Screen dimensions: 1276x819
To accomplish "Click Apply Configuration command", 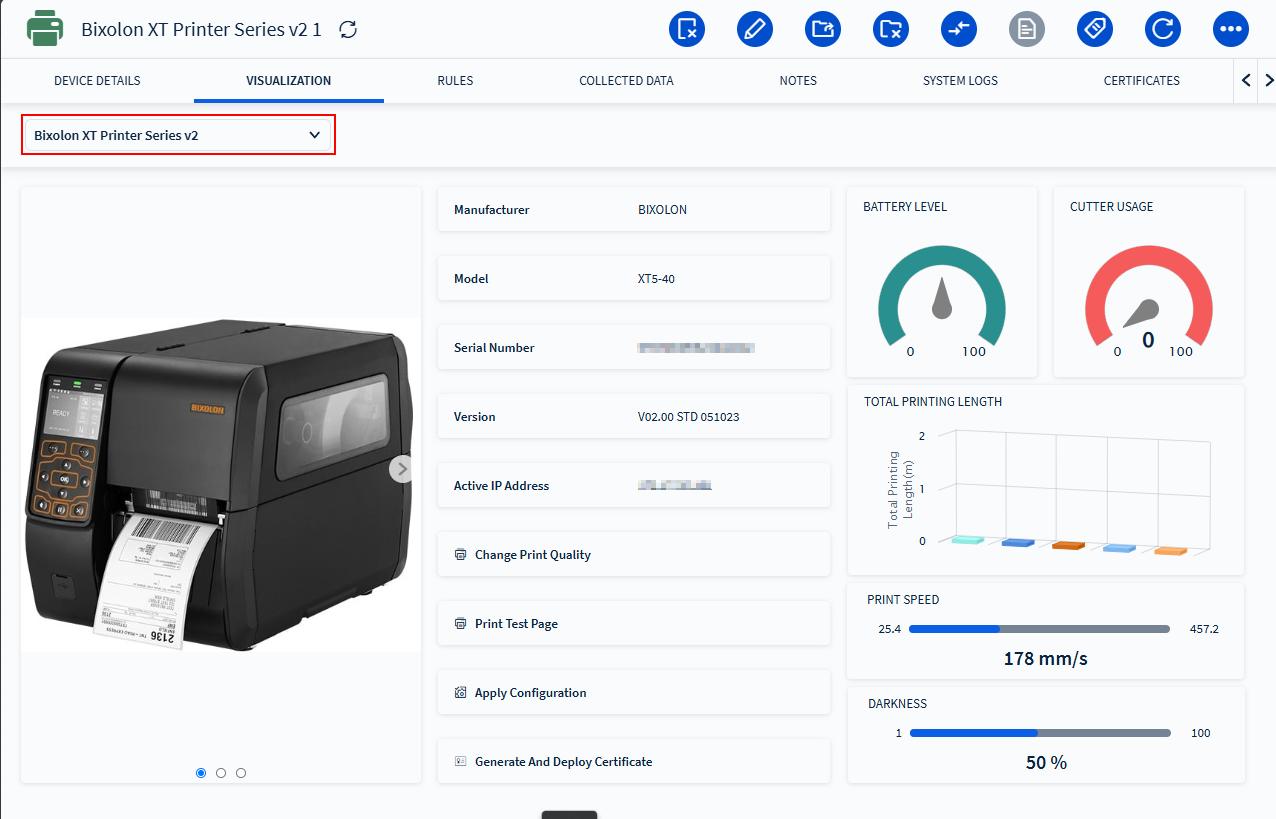I will (634, 693).
